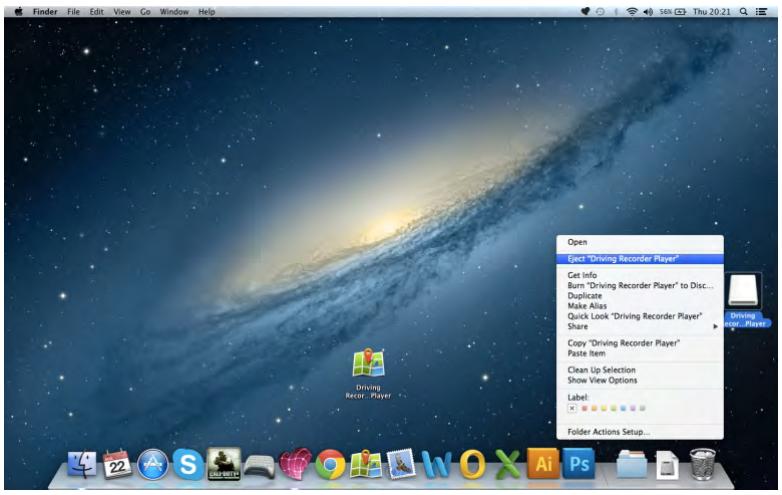Select the mounted Driving Recorder Player disk icon
The image size is (782, 495).
(743, 290)
